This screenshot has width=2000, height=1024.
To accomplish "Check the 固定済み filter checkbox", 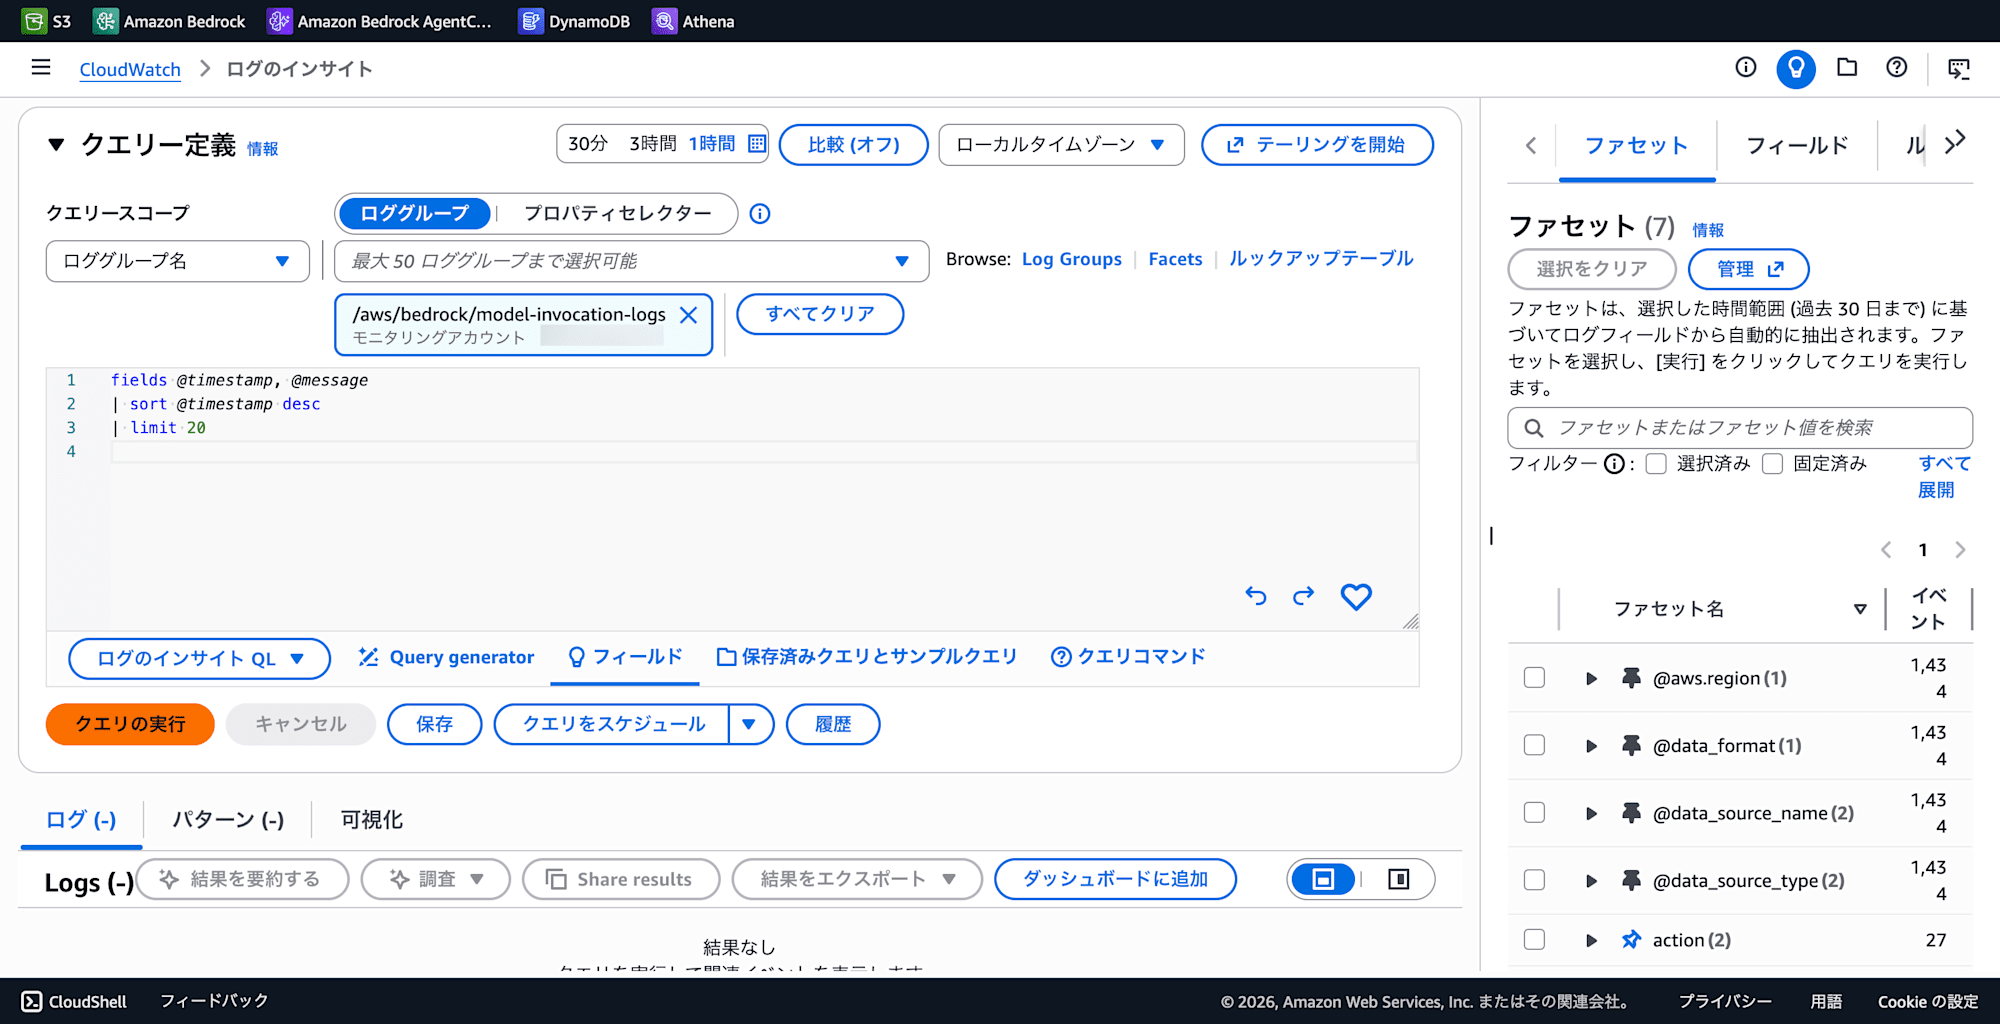I will pos(1773,464).
